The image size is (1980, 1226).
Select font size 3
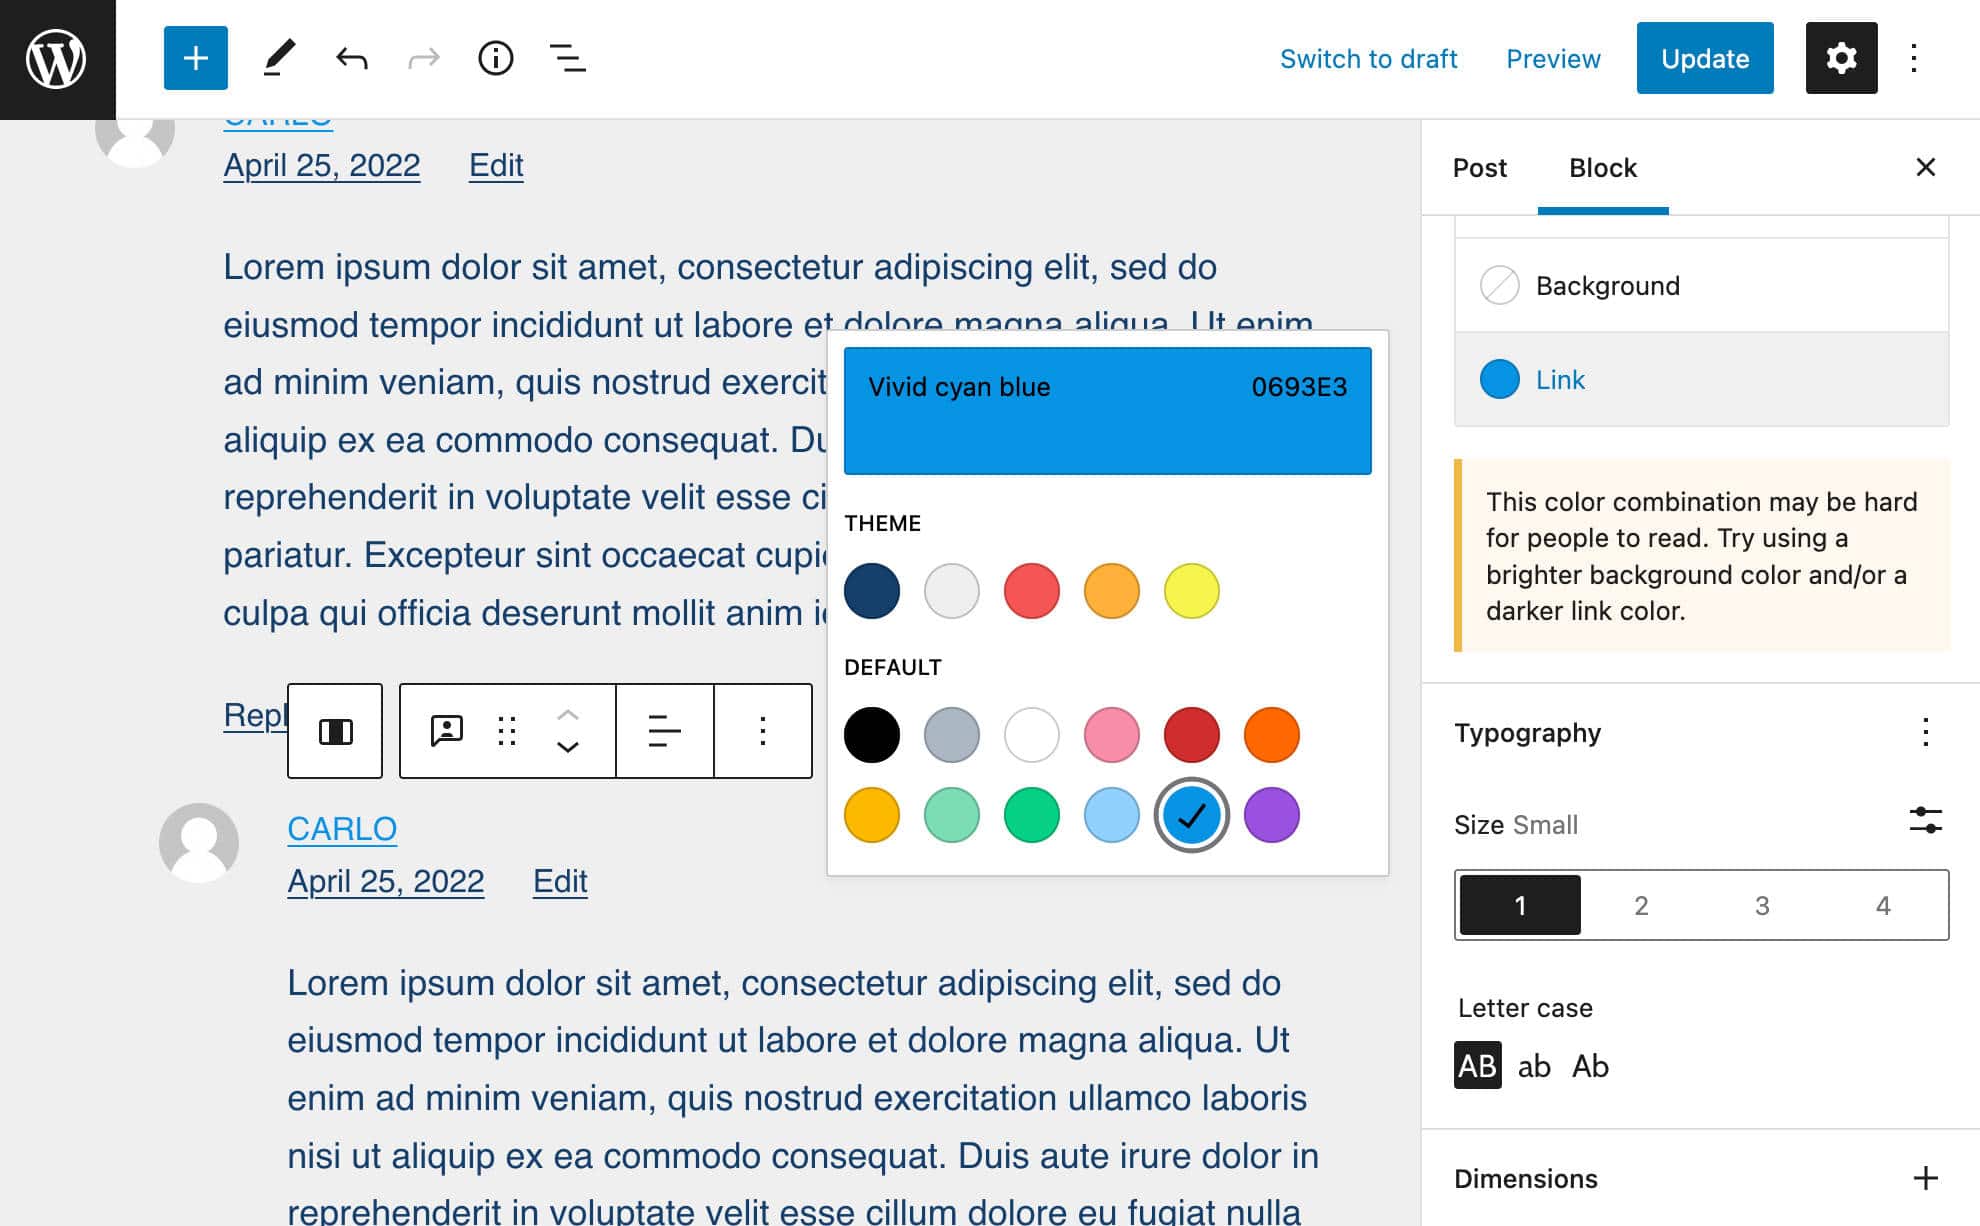click(1762, 905)
